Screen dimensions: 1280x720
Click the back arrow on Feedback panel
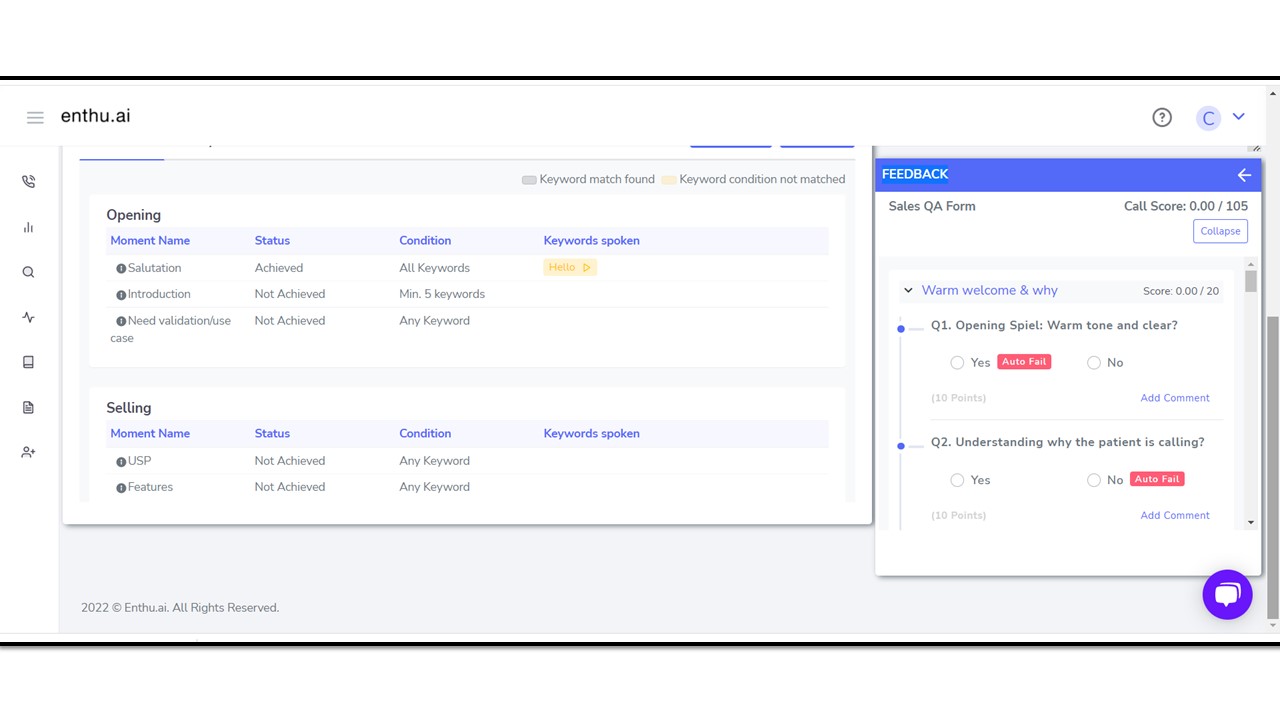click(1244, 175)
